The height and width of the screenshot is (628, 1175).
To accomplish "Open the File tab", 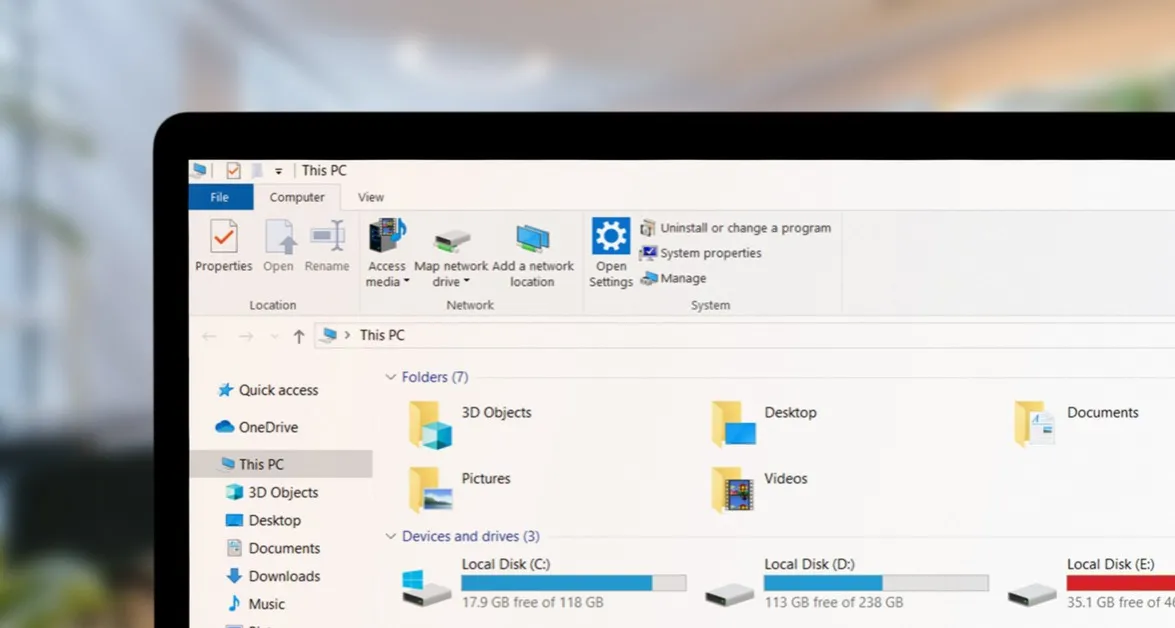I will 220,197.
